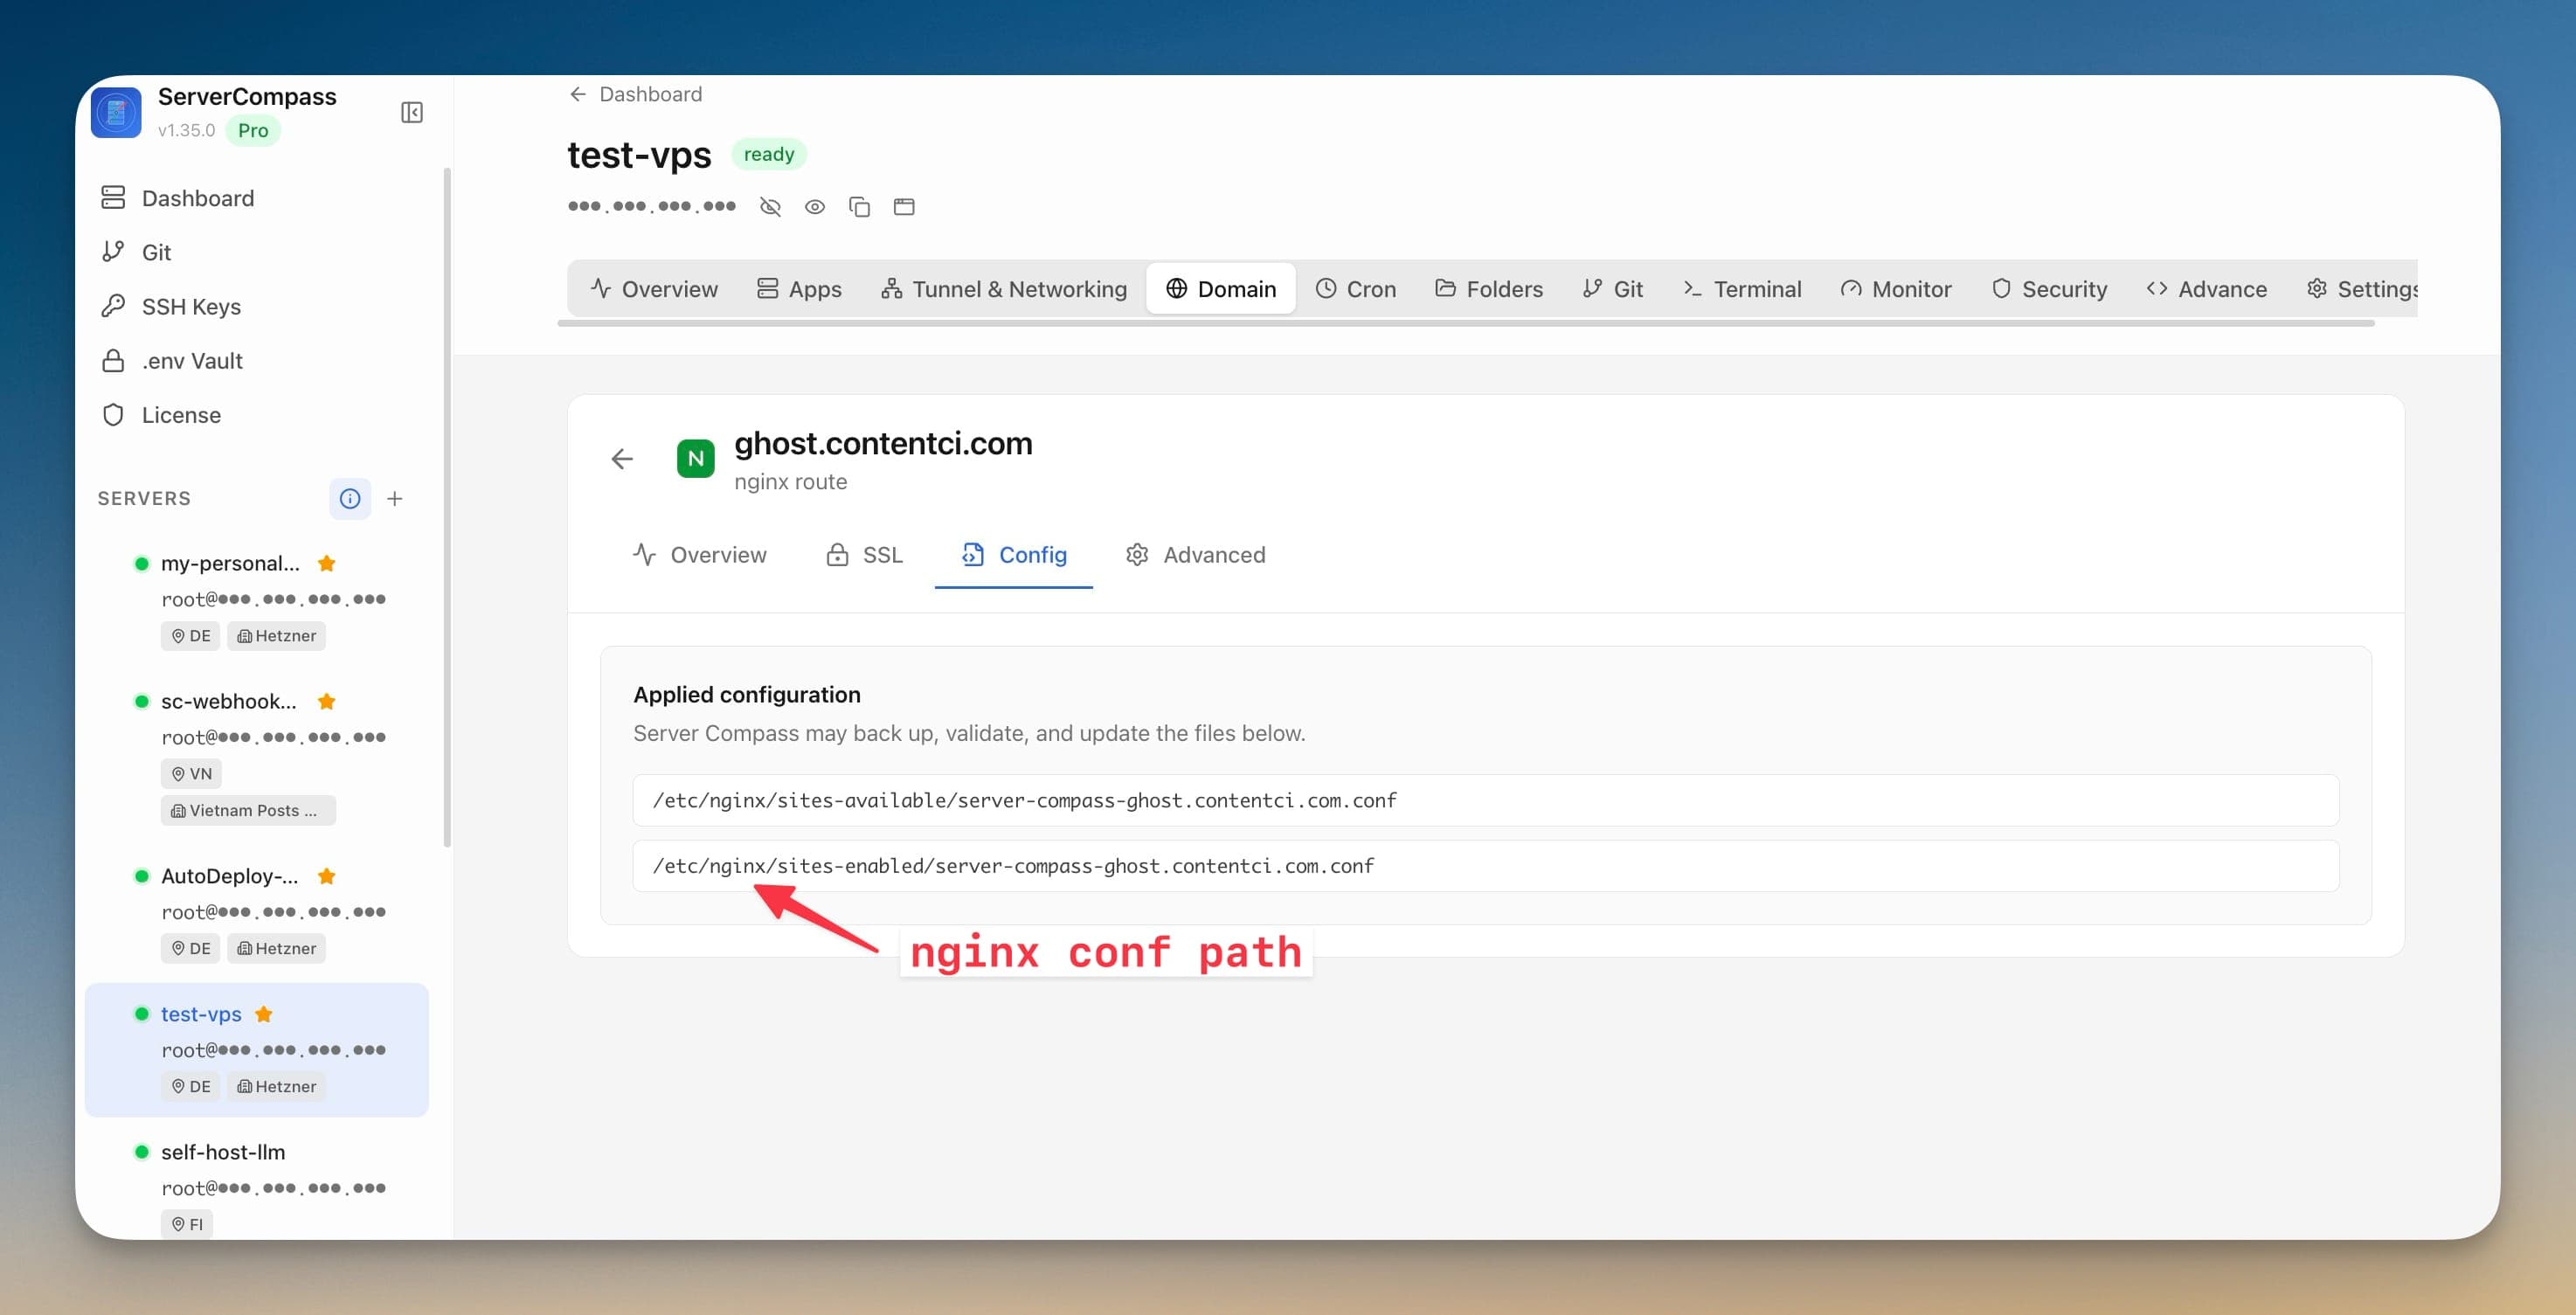Add a new server with plus icon

pos(395,498)
